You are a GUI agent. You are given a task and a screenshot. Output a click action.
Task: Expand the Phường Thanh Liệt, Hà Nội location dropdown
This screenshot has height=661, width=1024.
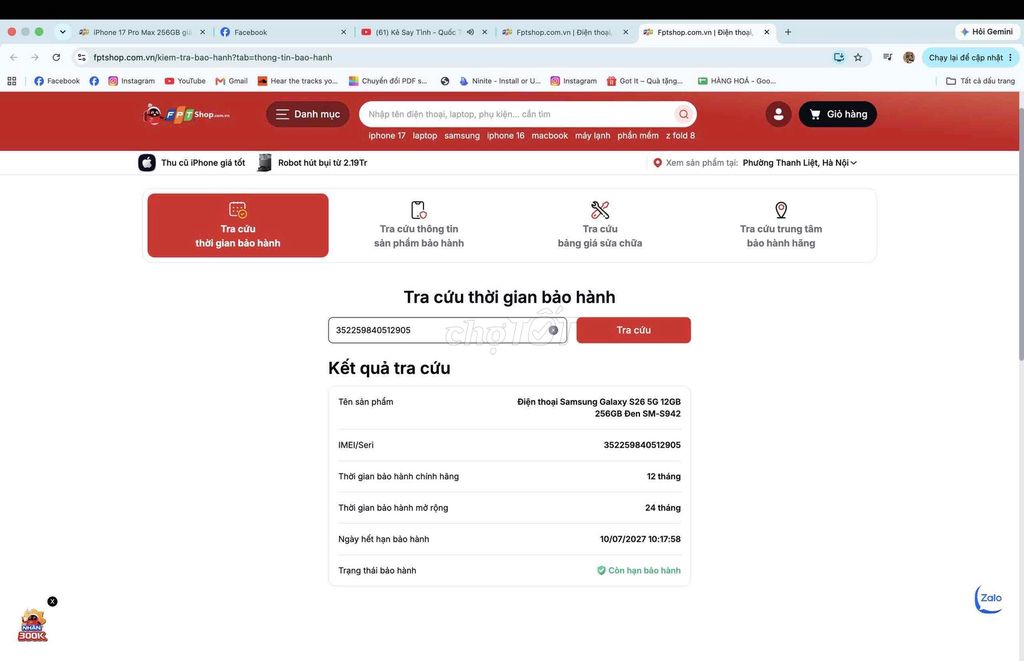[x=799, y=163]
